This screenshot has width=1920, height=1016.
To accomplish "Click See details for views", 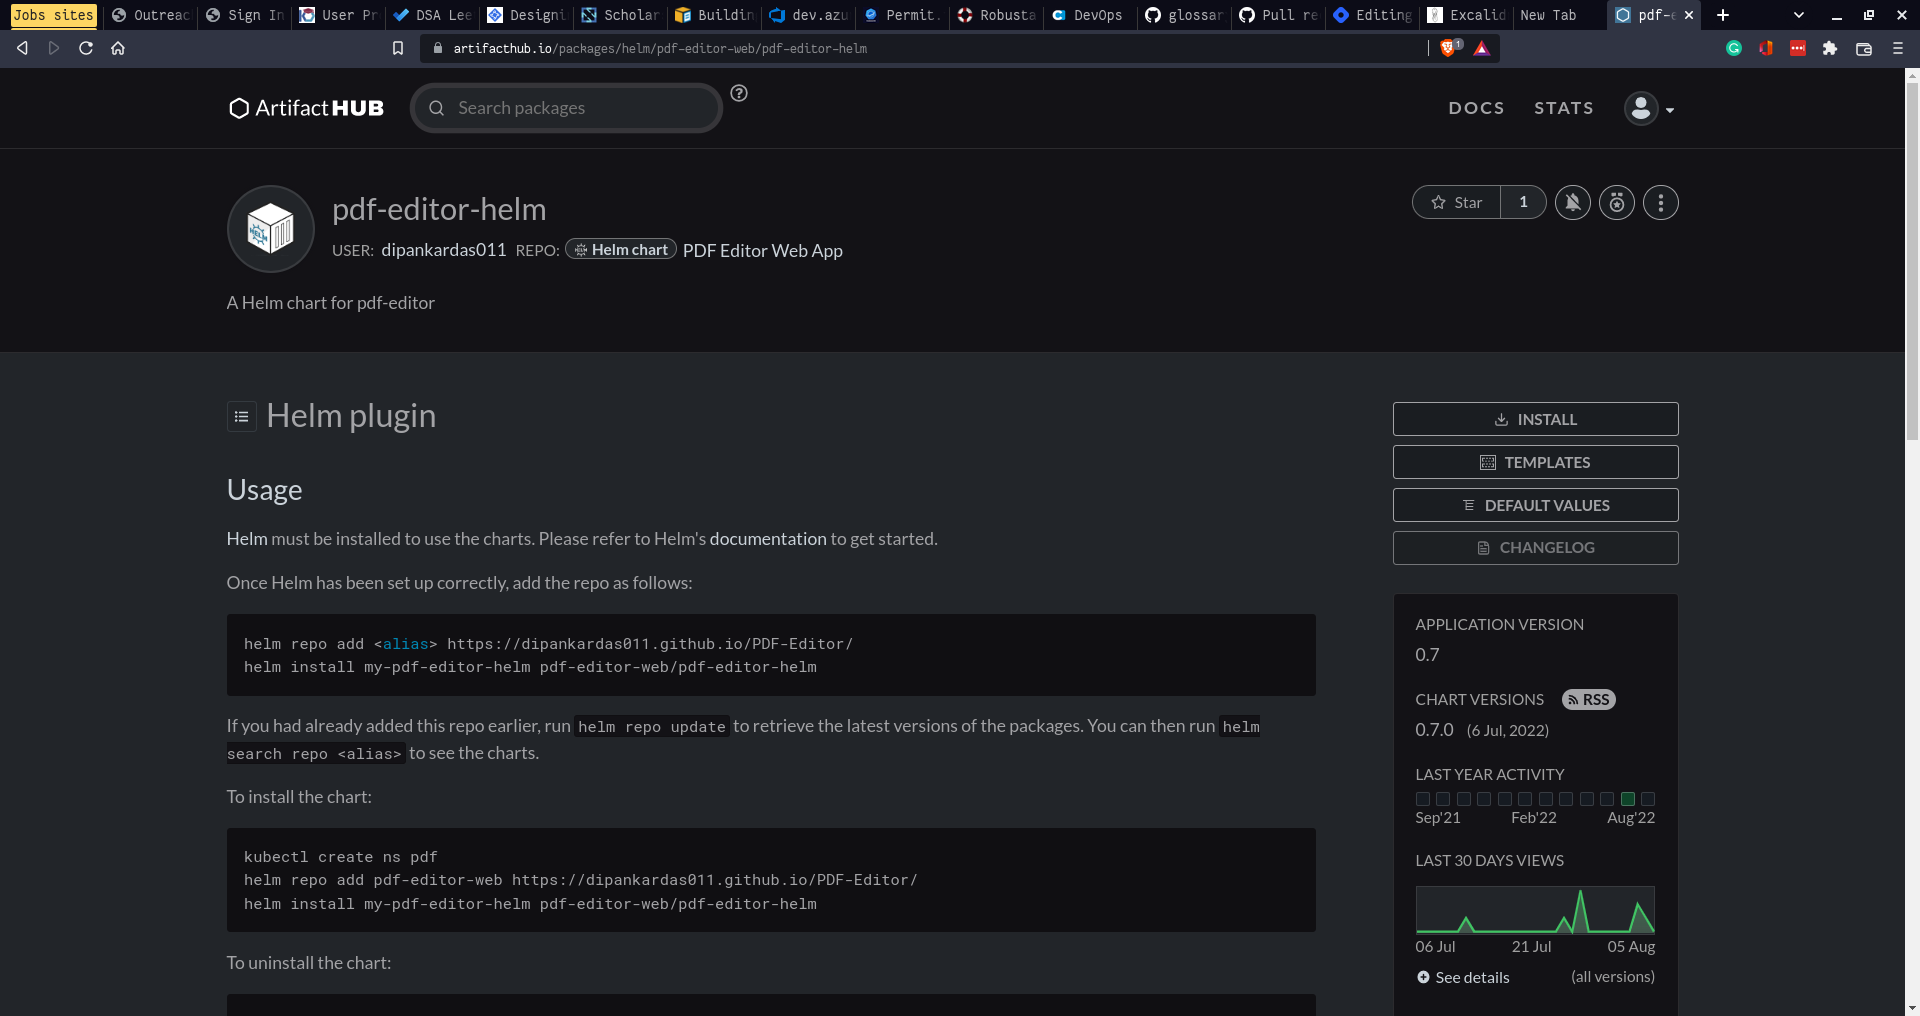I will 1463,977.
